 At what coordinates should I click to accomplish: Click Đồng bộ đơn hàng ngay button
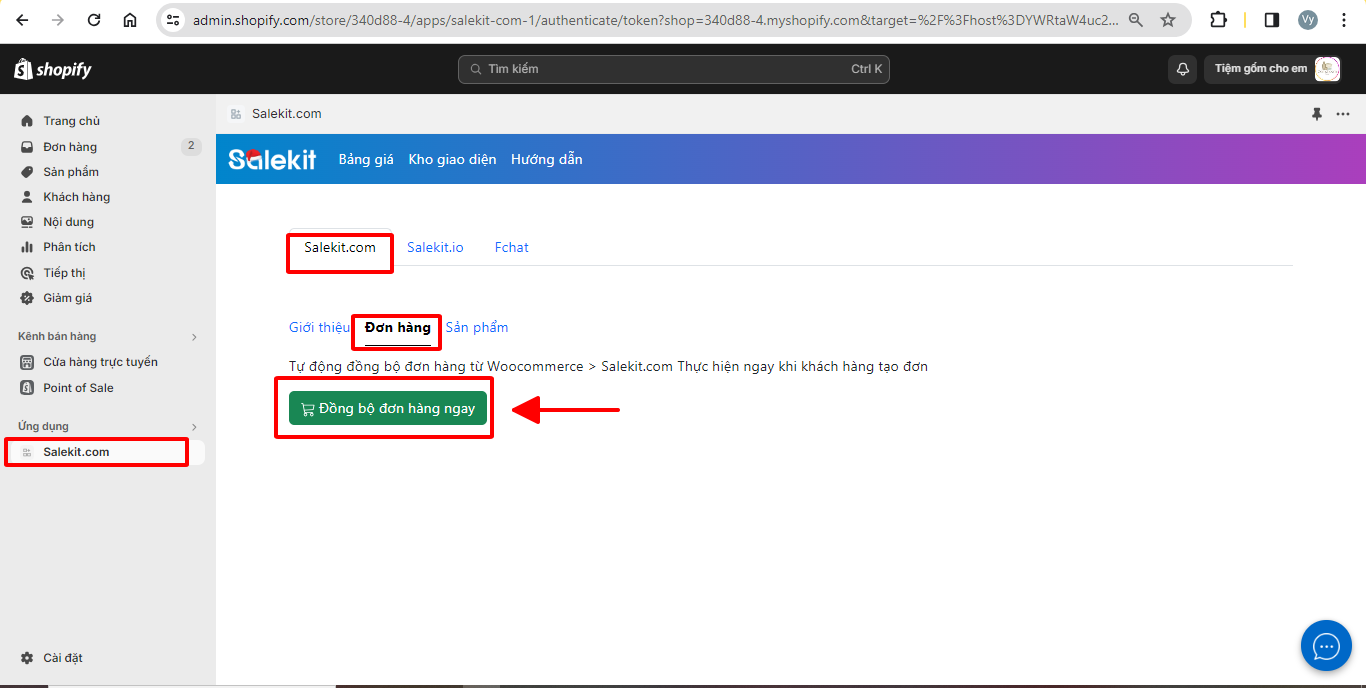coord(388,408)
